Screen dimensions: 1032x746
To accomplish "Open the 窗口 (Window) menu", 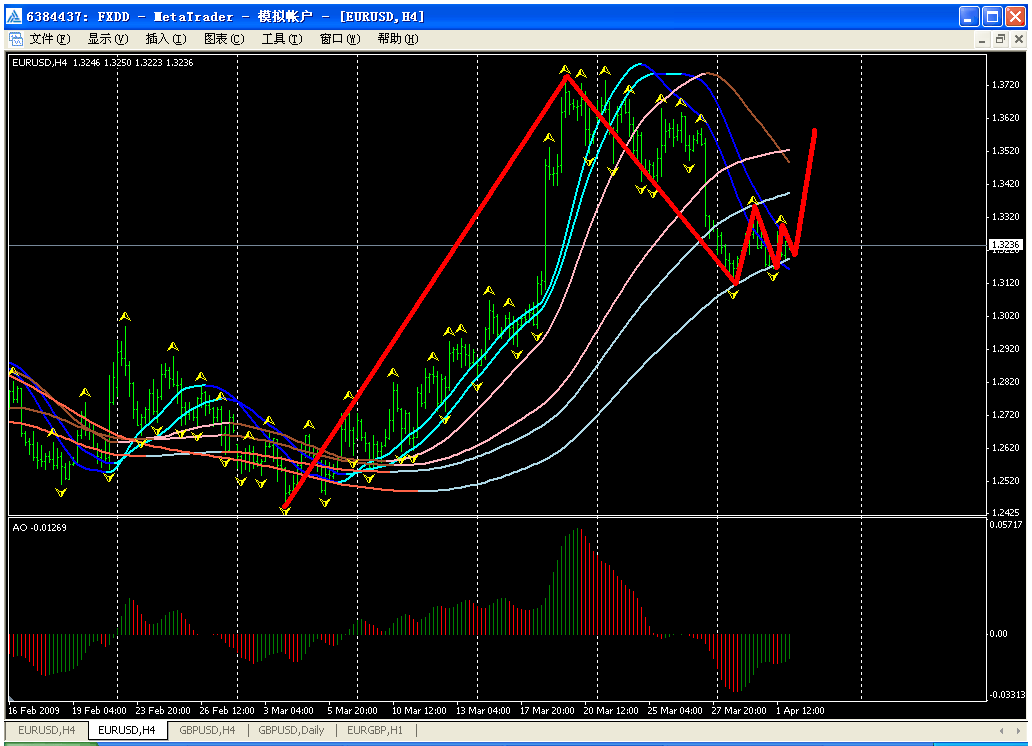I will pyautogui.click(x=340, y=39).
